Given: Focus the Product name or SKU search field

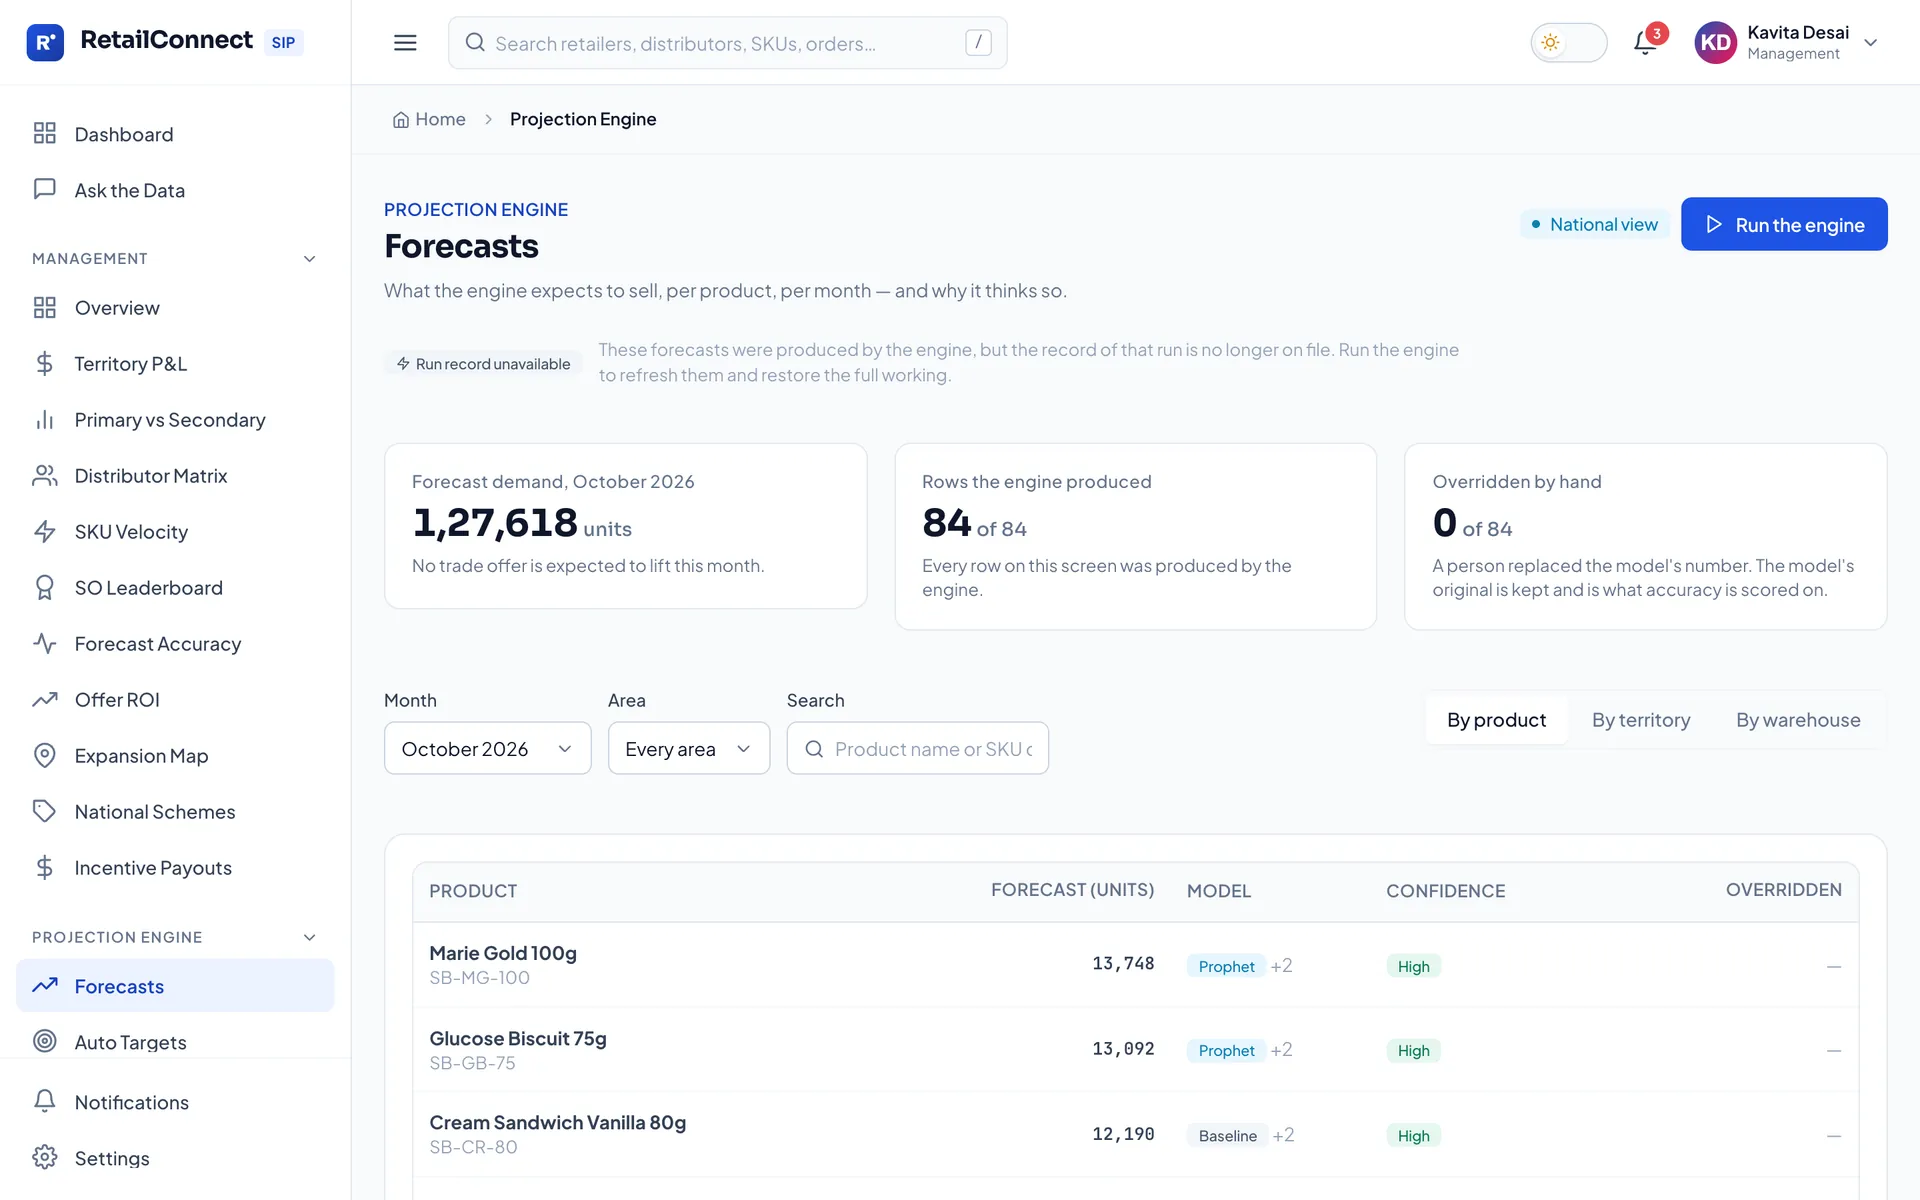Looking at the screenshot, I should [918, 748].
